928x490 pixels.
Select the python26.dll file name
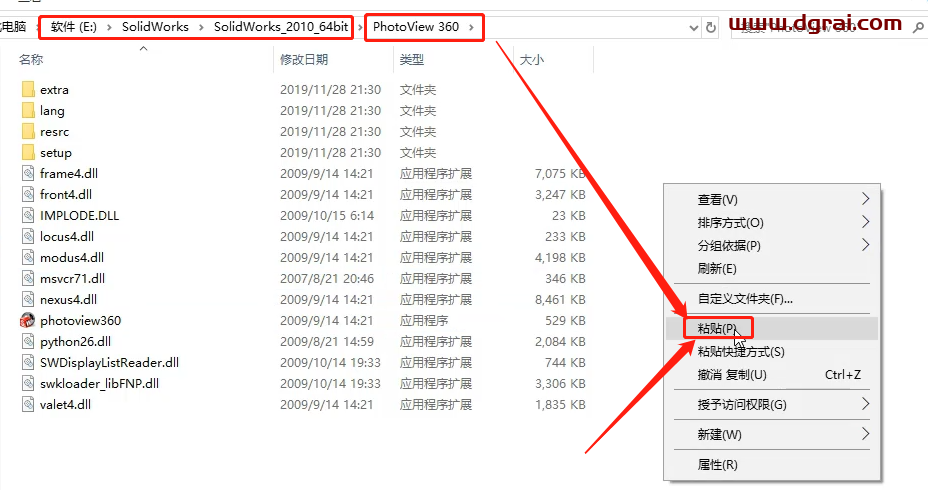[x=75, y=342]
